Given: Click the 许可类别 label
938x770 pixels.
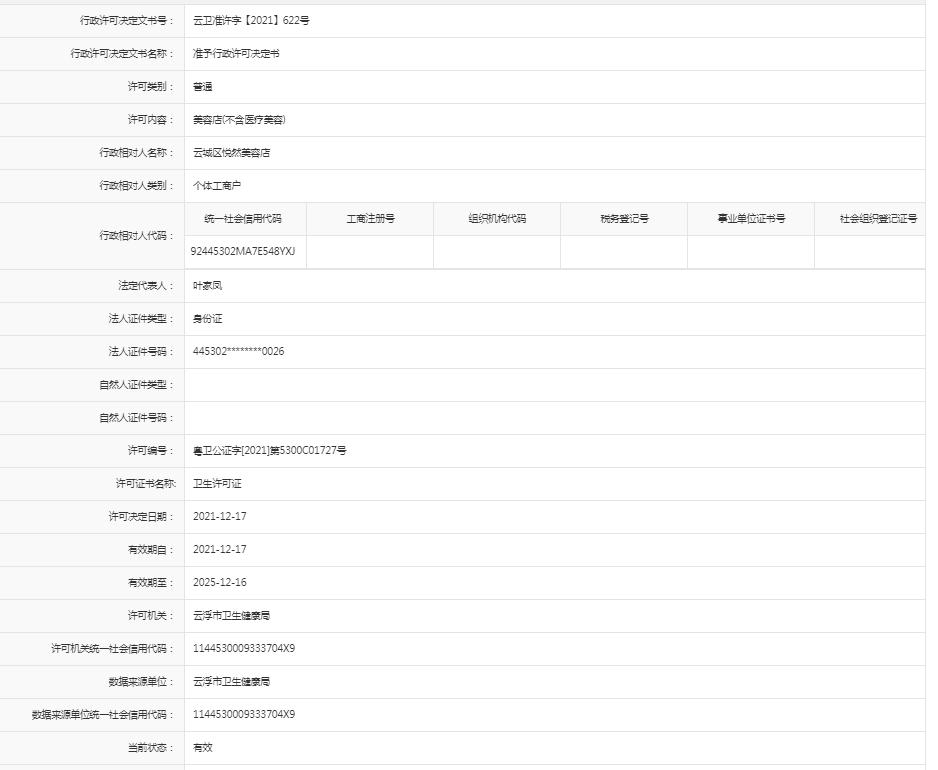Looking at the screenshot, I should 151,86.
